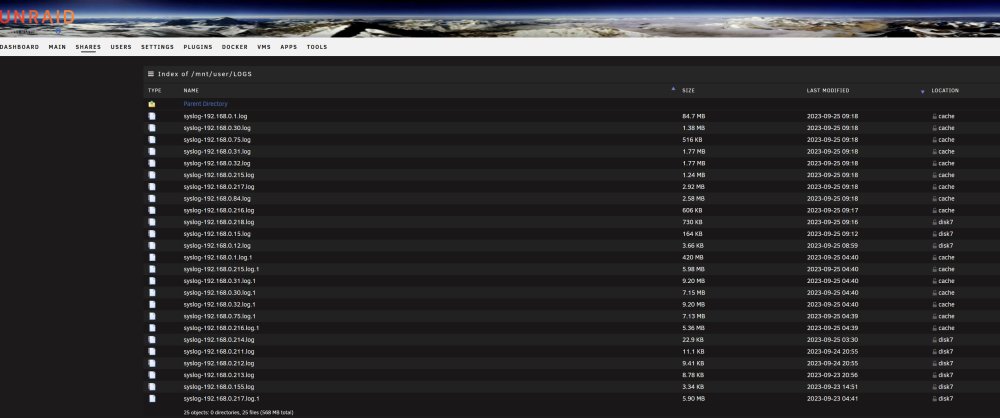
Task: Click file icon for syslog-192.168.0.75.log
Action: click(152, 140)
